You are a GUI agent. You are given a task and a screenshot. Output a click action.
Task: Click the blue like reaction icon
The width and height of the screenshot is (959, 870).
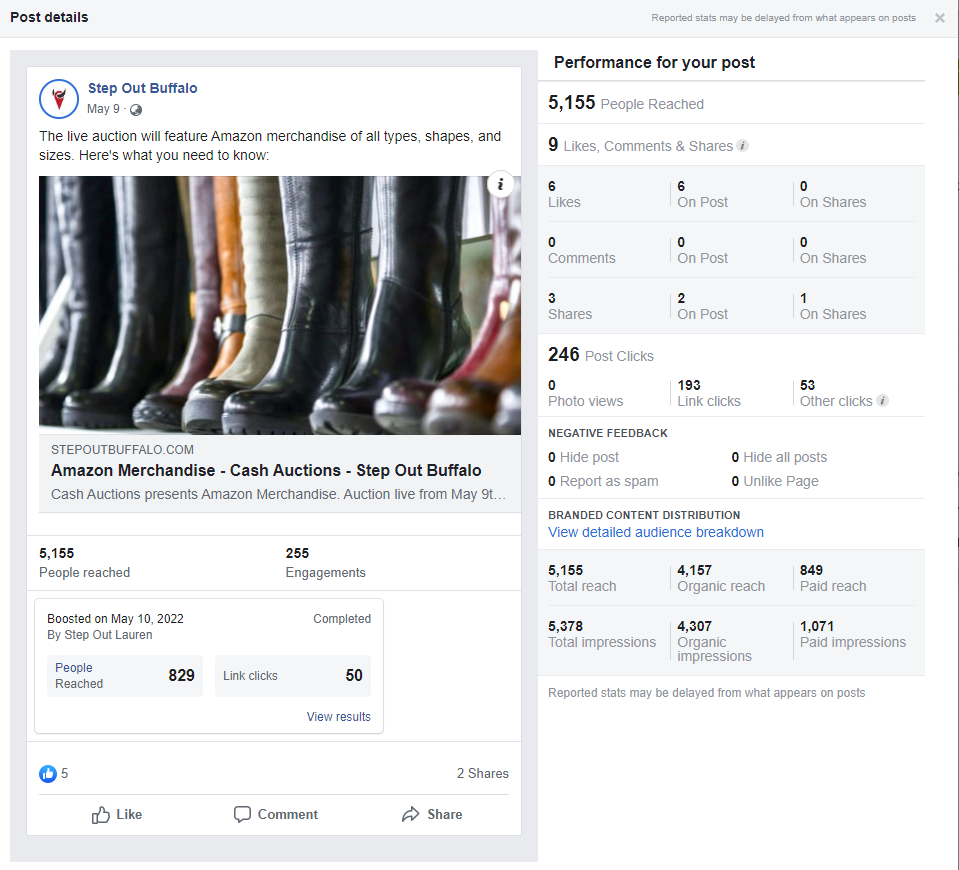pyautogui.click(x=48, y=773)
